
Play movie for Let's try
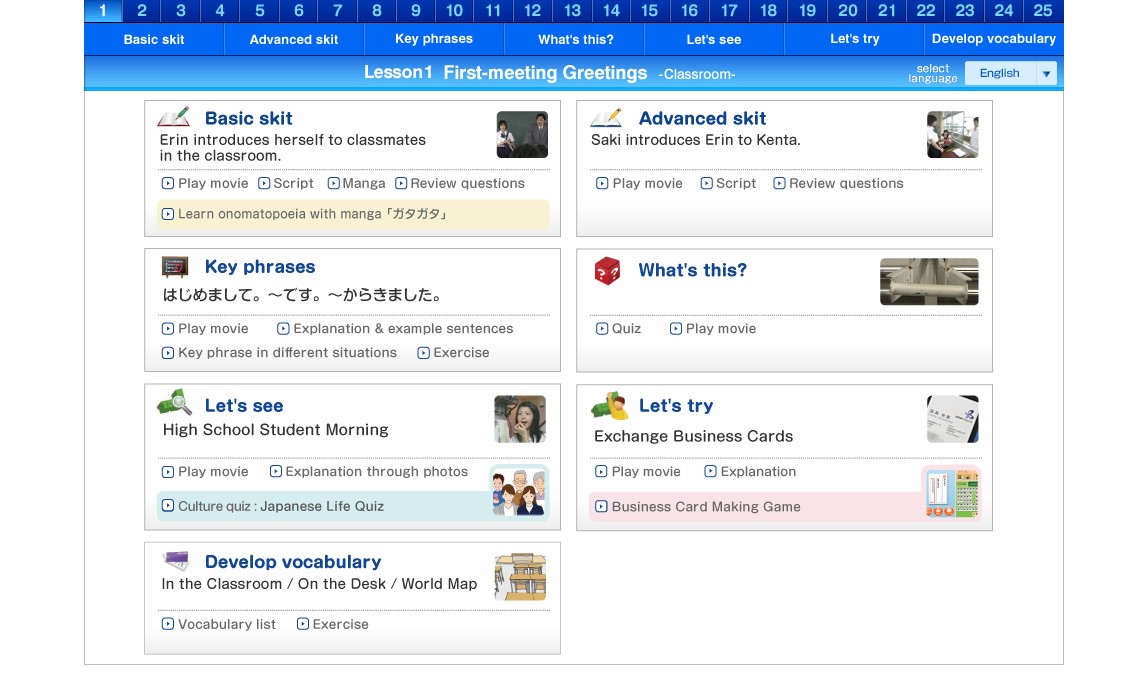click(x=638, y=471)
